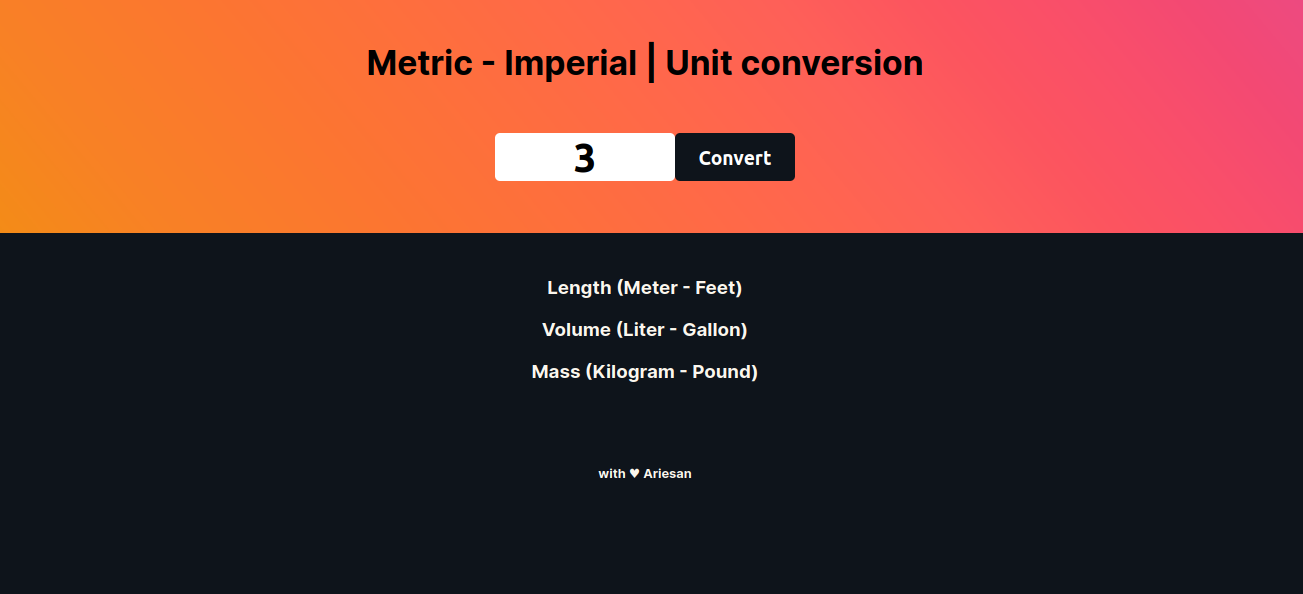The image size is (1303, 594).
Task: Select the number input field showing 3
Action: coord(584,157)
